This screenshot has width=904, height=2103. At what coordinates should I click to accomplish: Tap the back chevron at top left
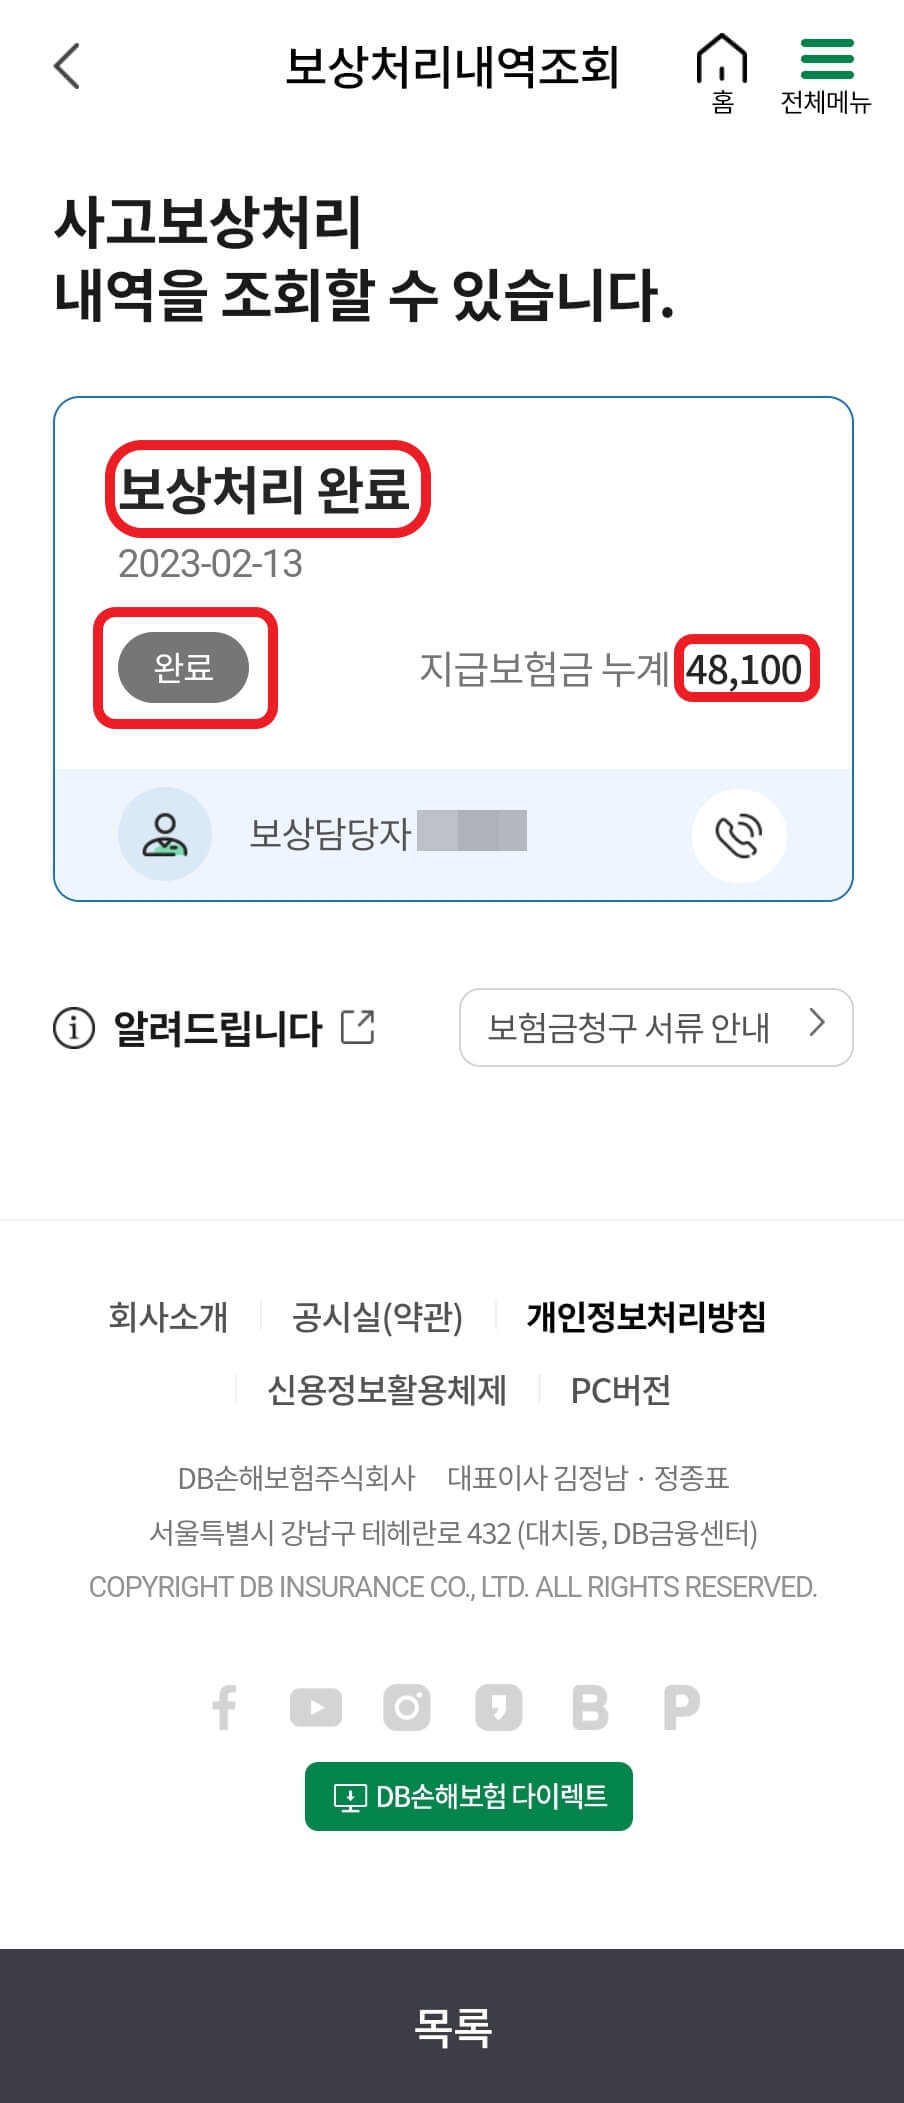click(x=64, y=64)
